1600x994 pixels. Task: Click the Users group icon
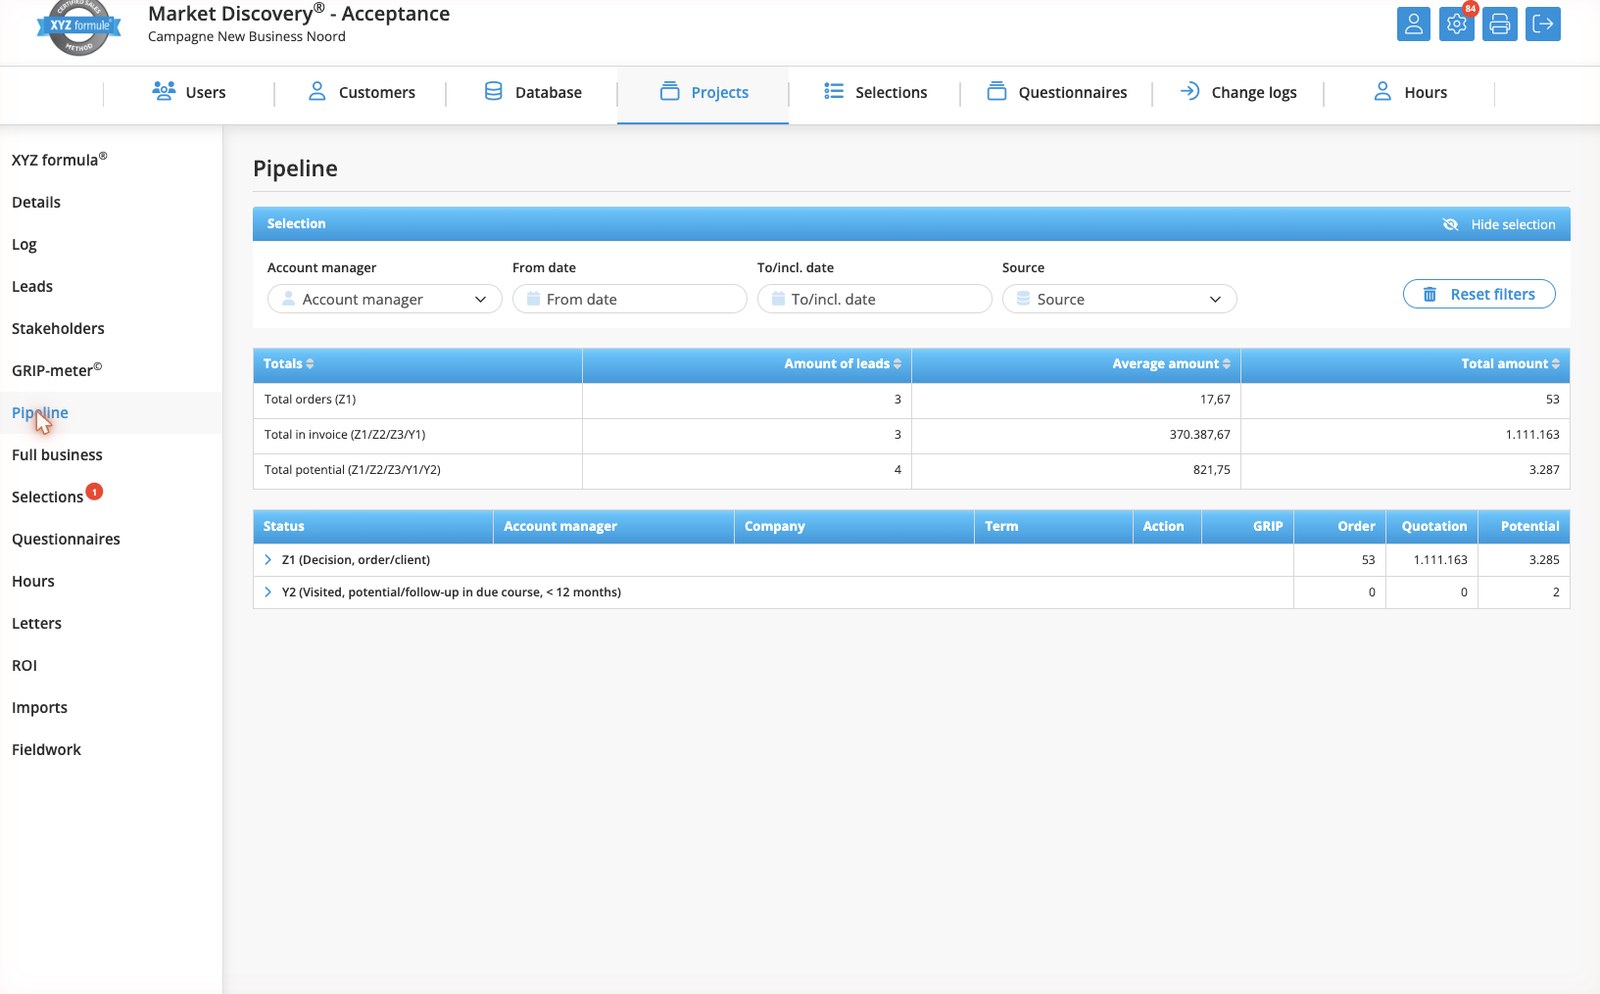click(164, 91)
